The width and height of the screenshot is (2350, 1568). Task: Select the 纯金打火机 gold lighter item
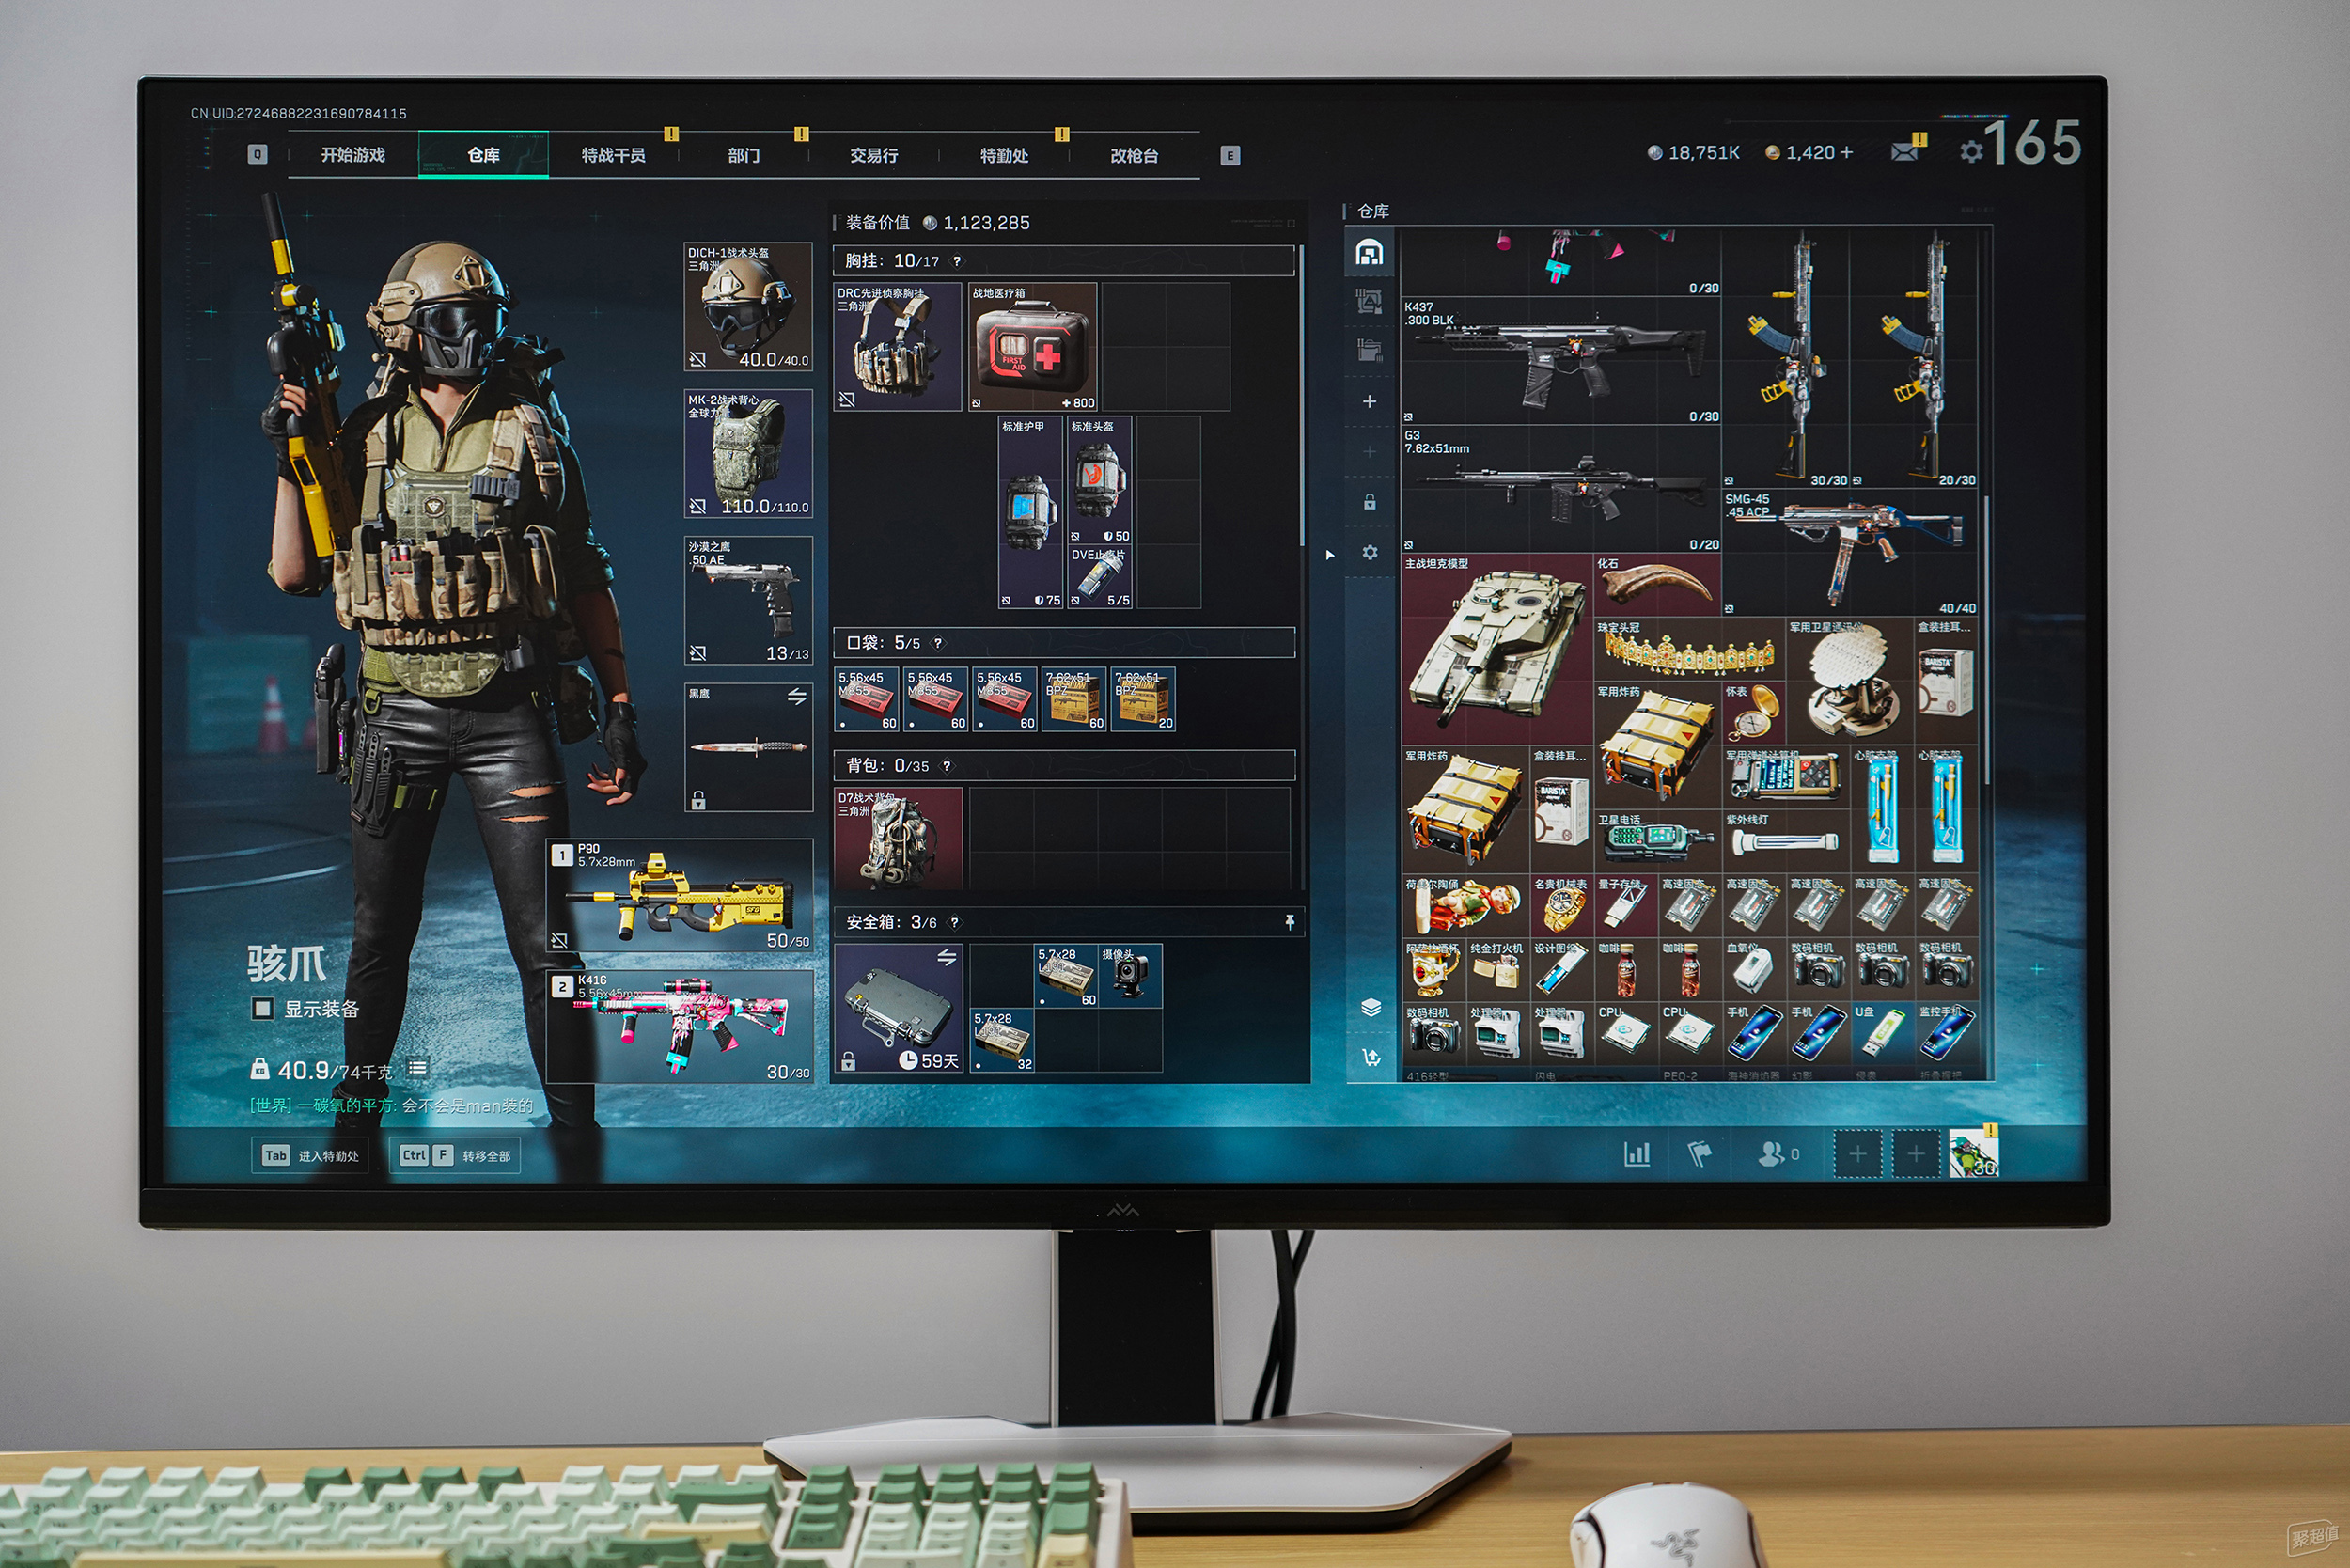point(1497,970)
